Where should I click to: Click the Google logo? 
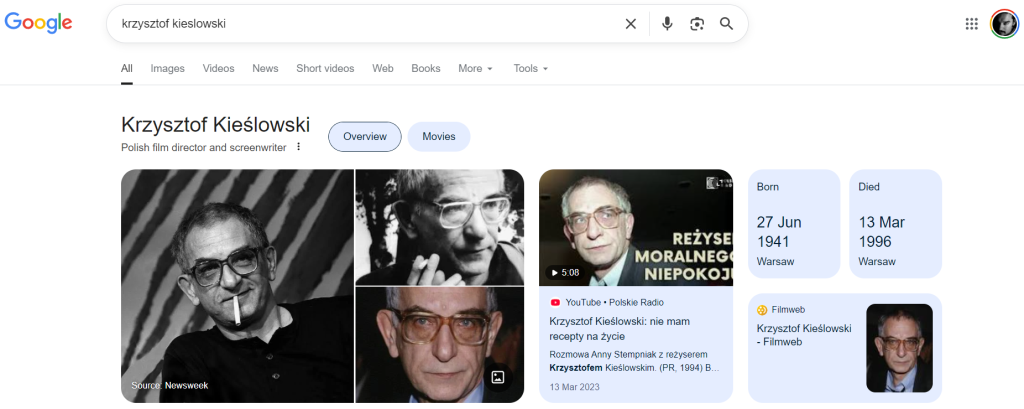[x=38, y=23]
